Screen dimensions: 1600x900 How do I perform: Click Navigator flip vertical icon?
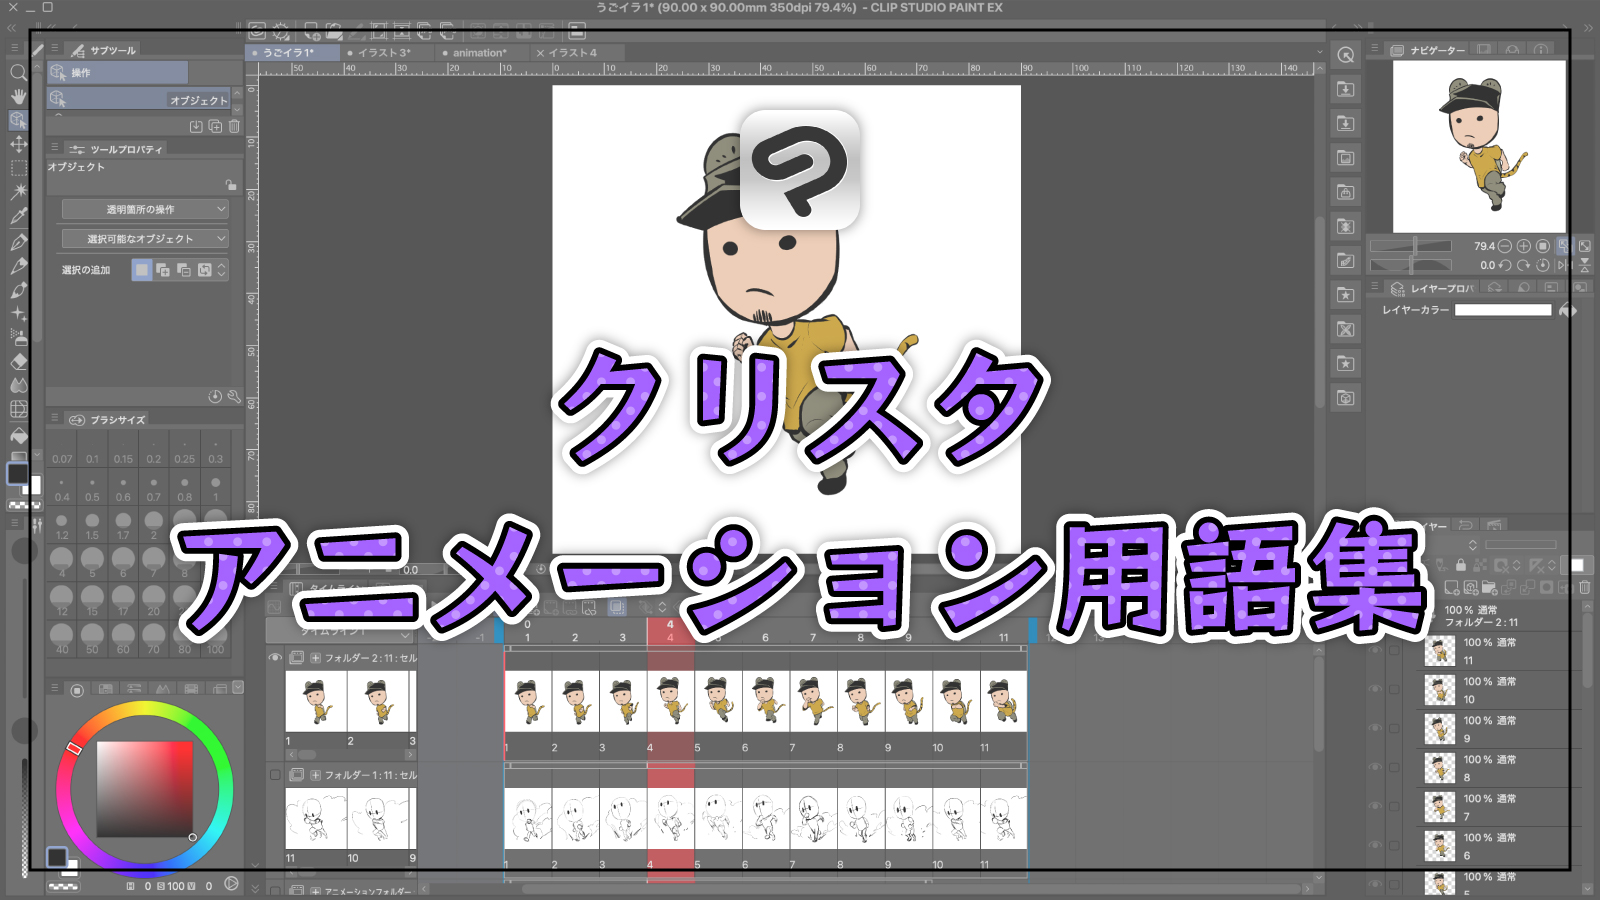point(1584,265)
